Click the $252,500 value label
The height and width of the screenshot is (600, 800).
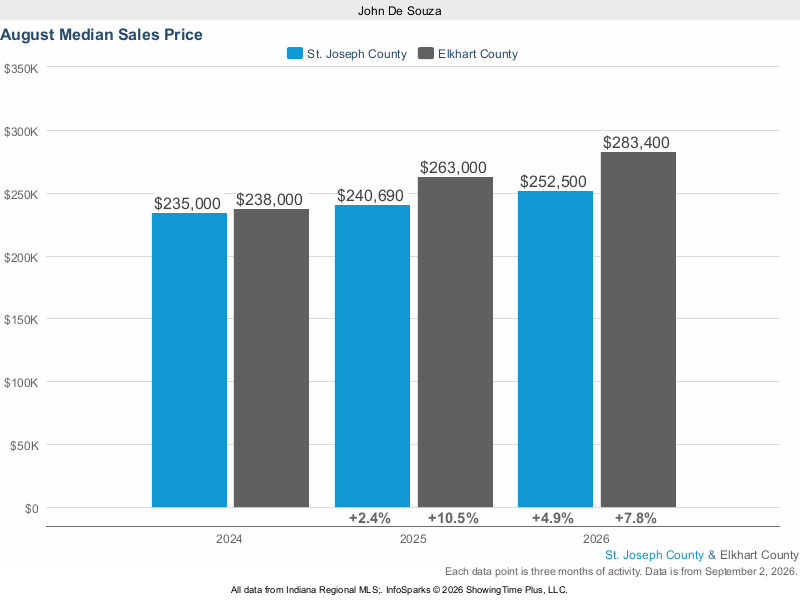tap(553, 182)
